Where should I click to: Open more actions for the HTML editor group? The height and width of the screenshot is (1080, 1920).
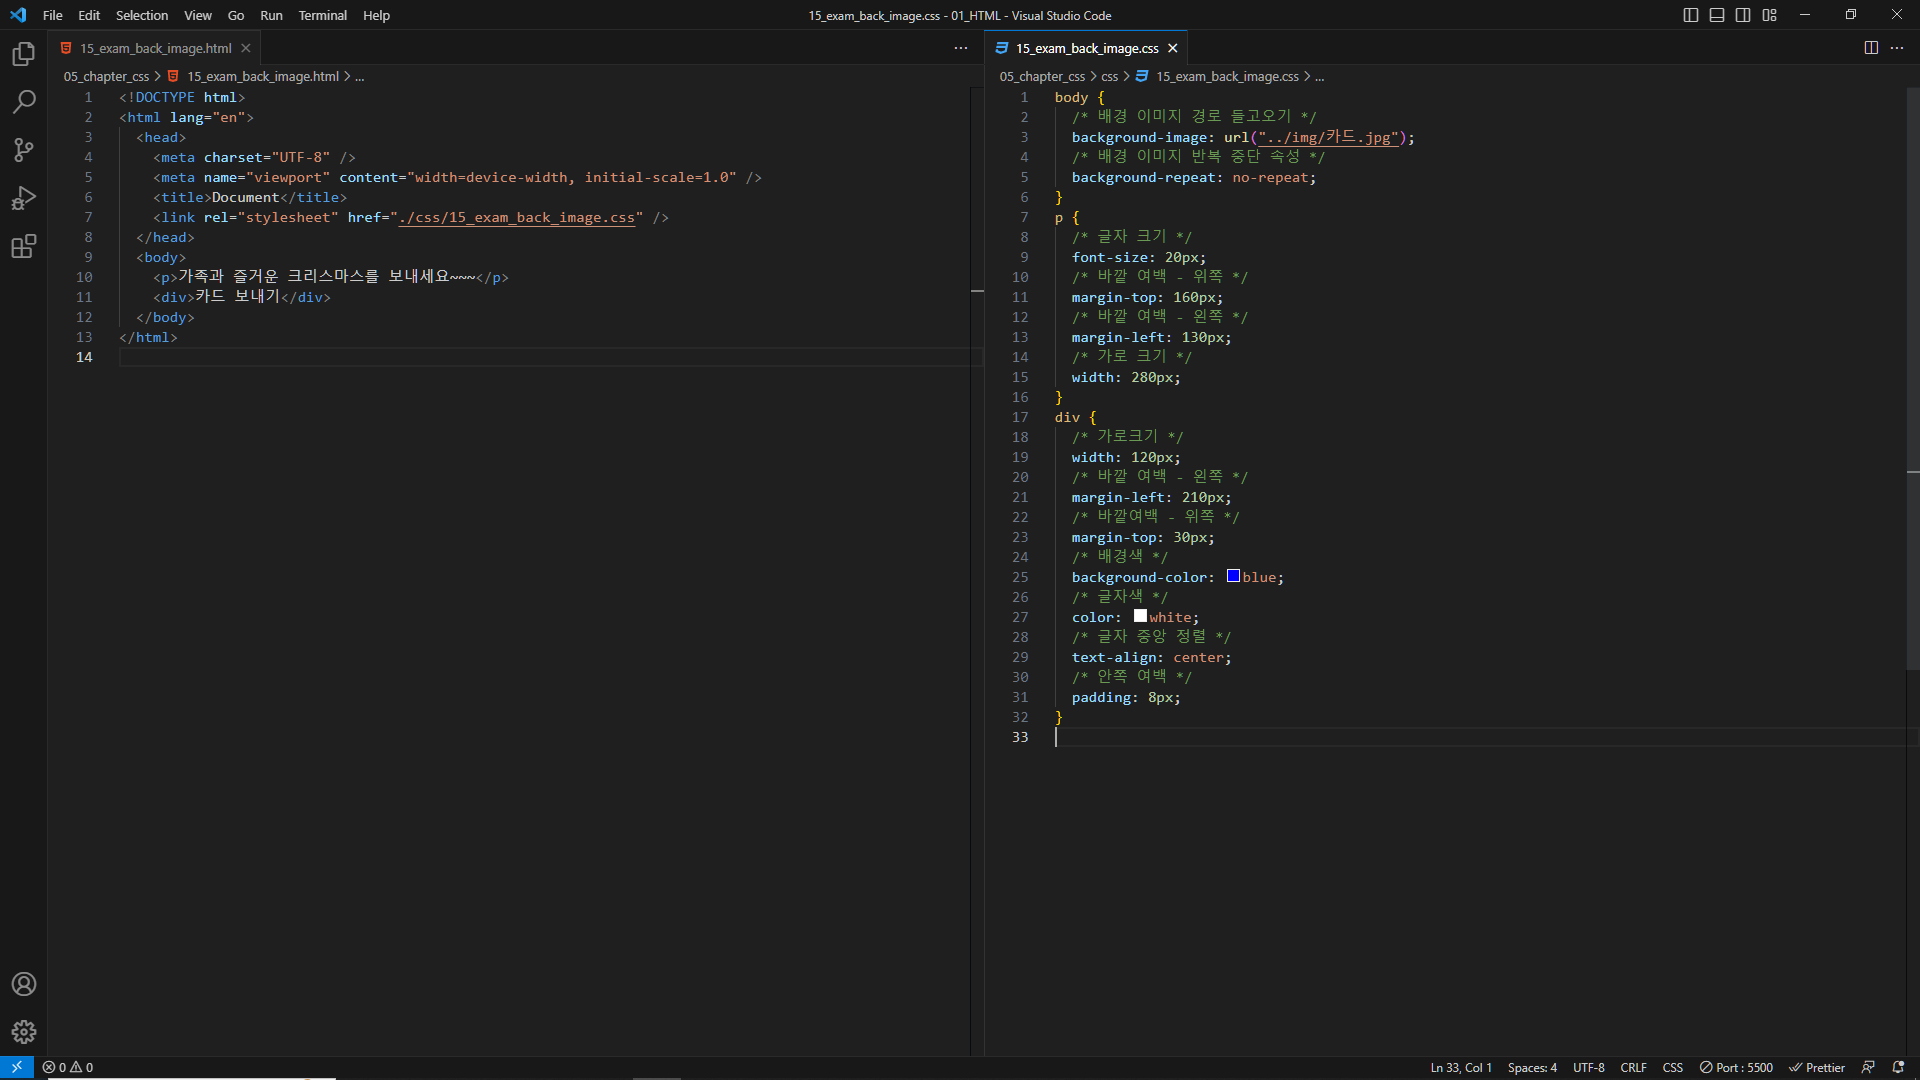[961, 48]
